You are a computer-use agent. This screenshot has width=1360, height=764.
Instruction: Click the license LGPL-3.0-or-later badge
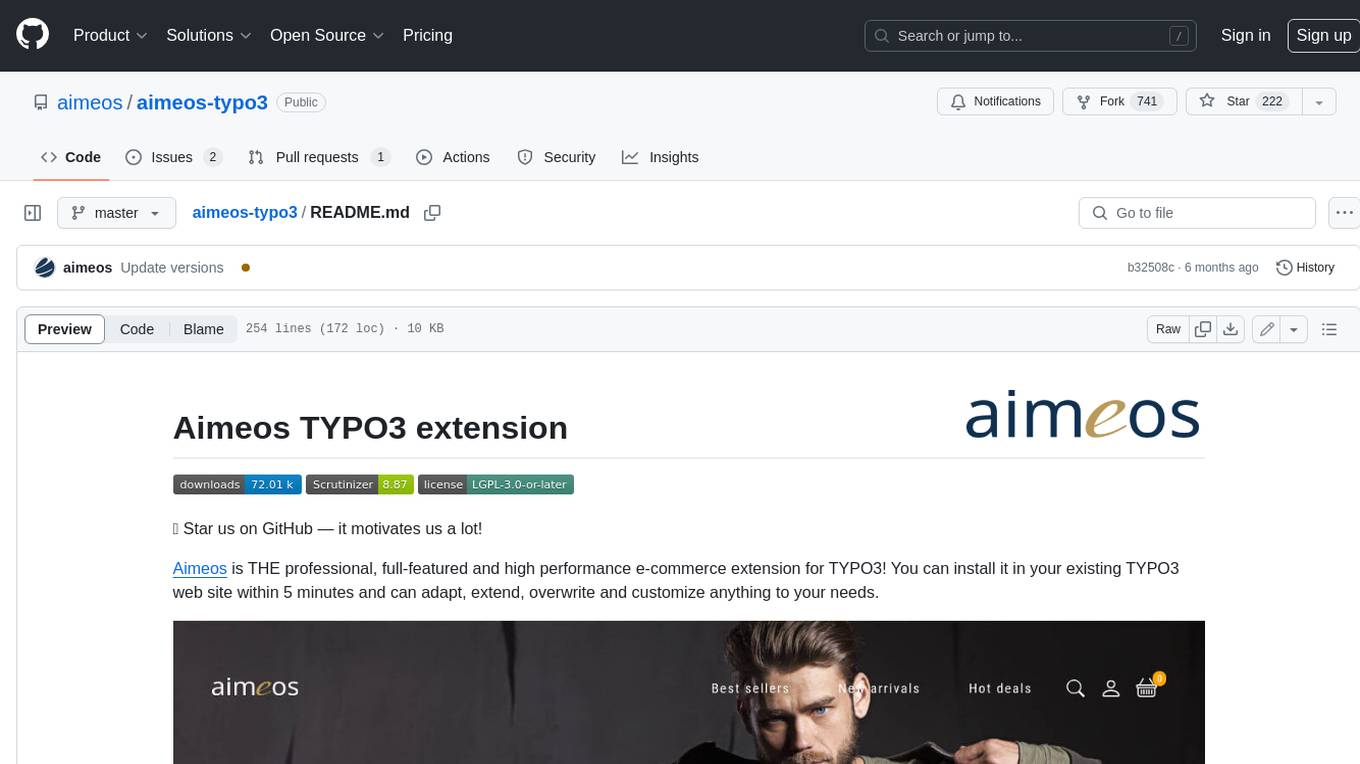click(x=495, y=484)
